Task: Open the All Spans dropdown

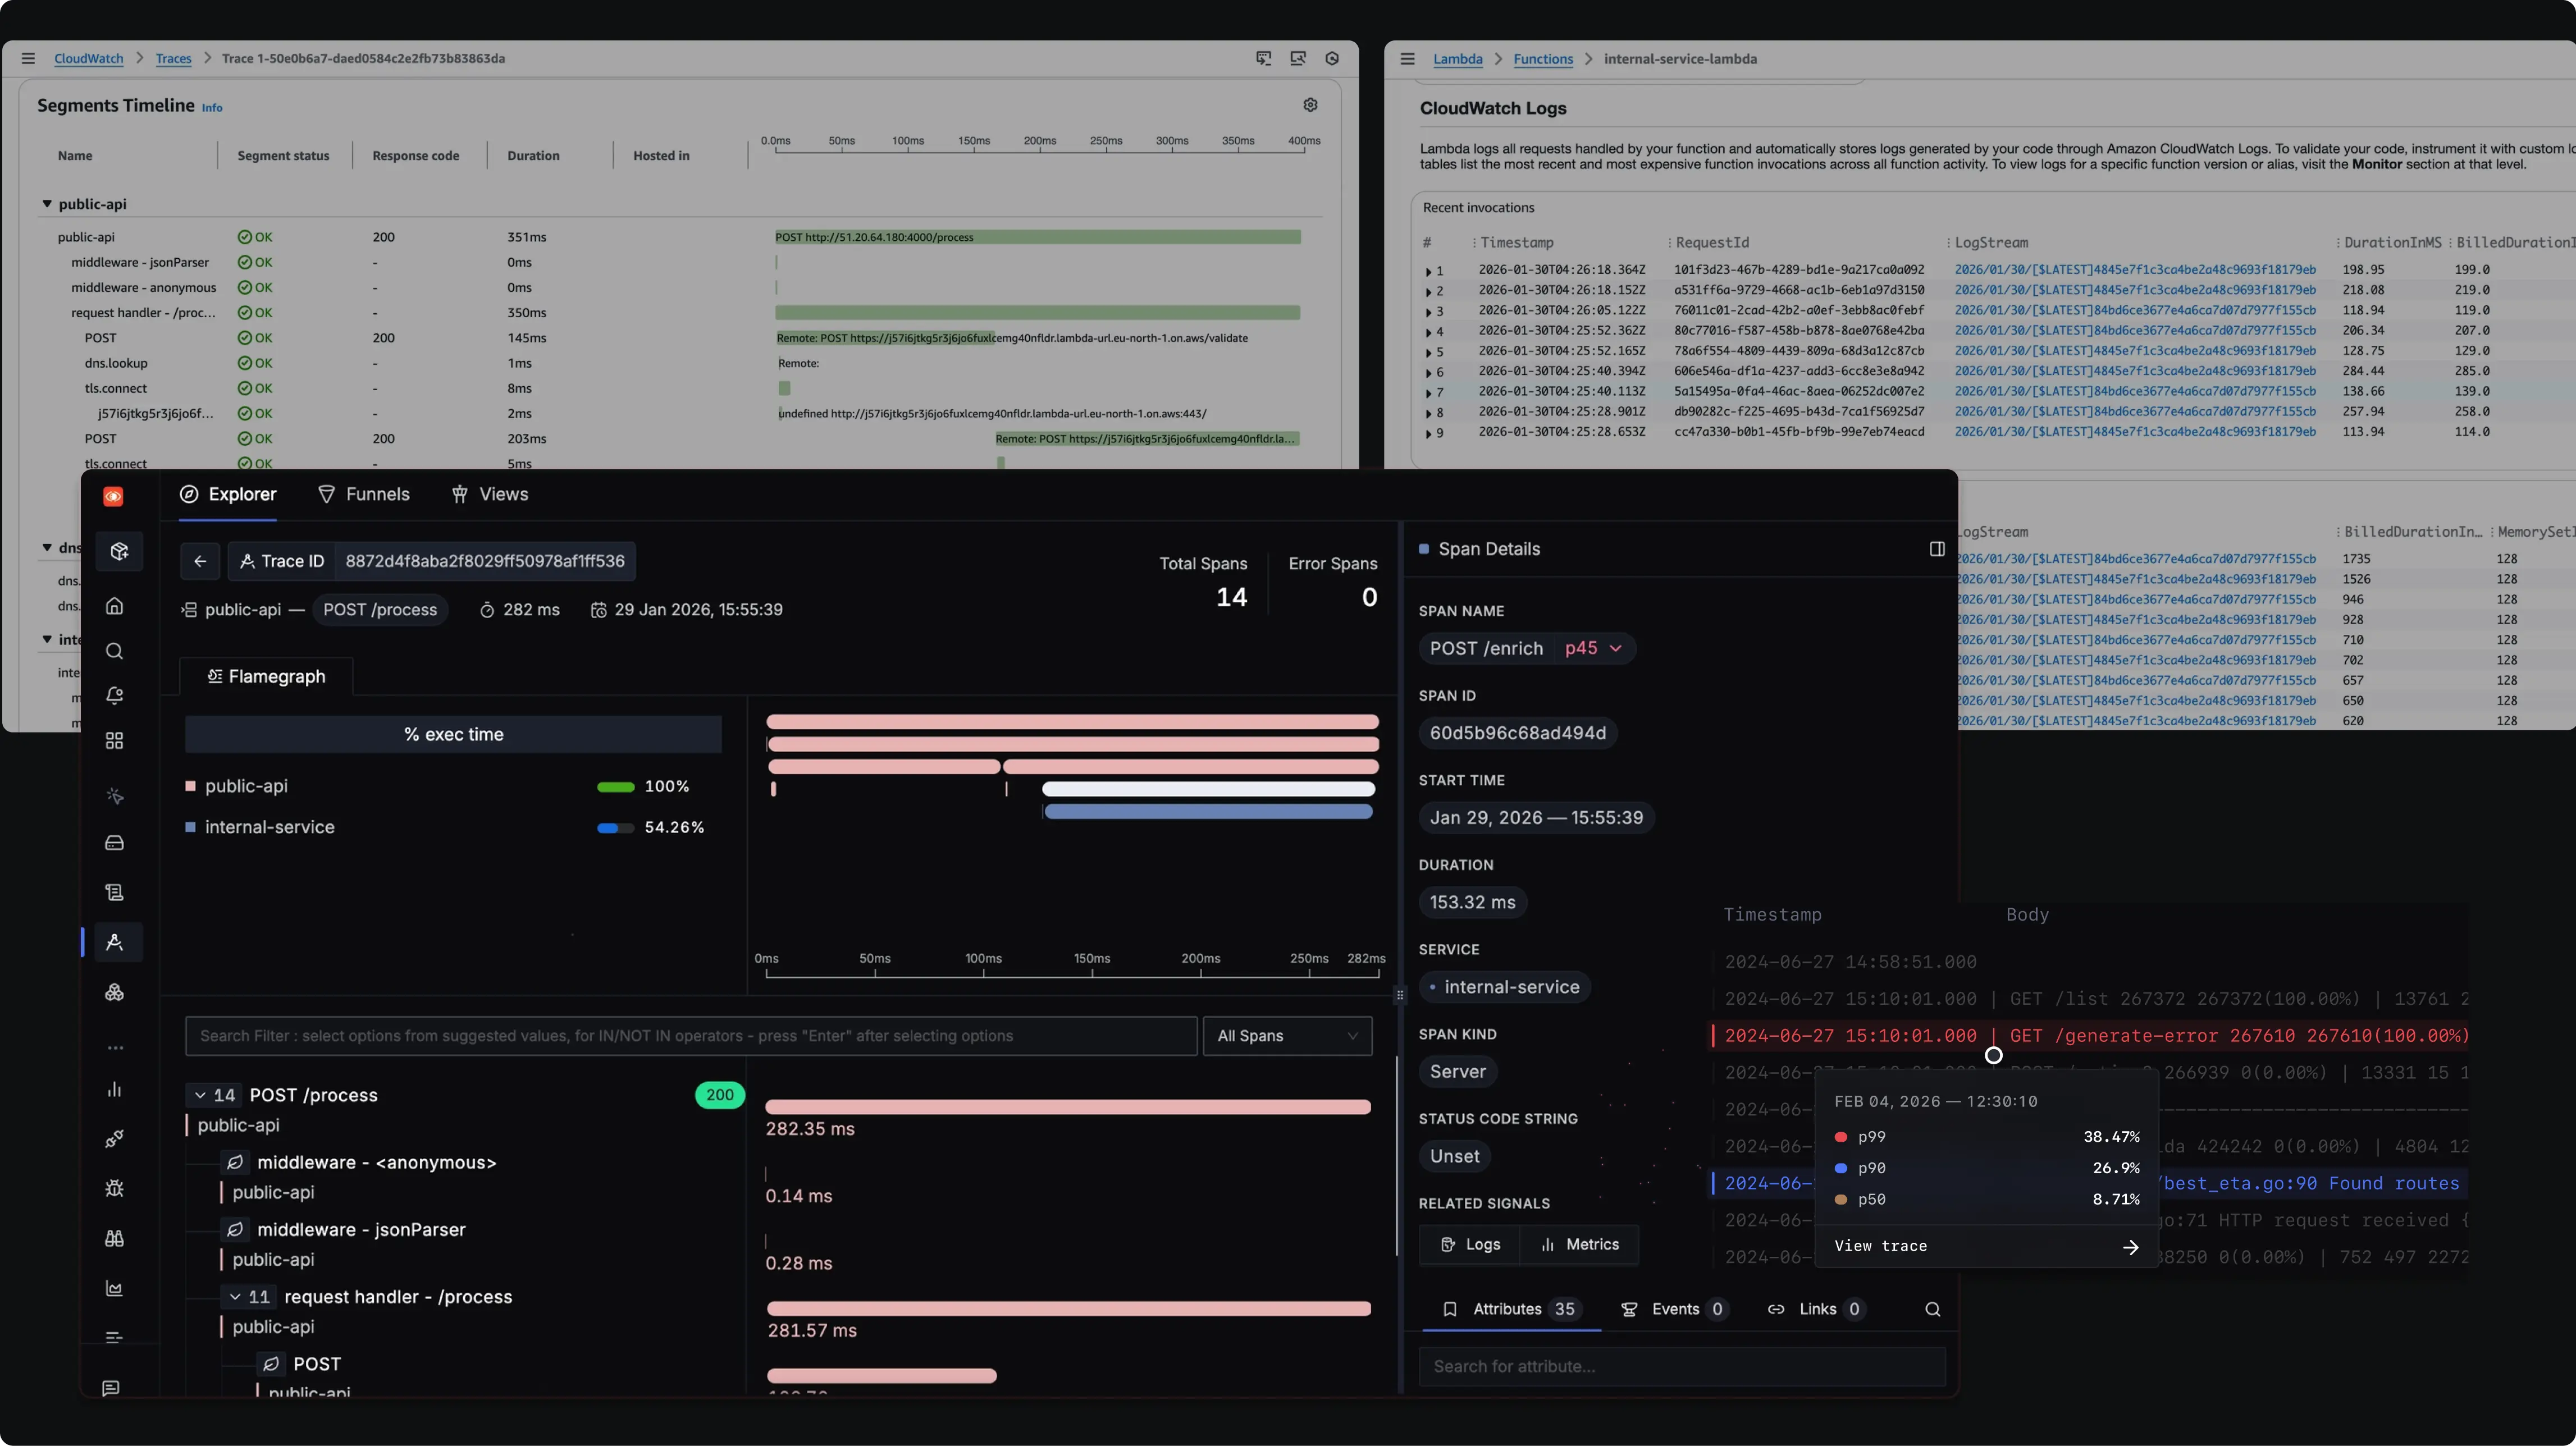Action: [1287, 1036]
